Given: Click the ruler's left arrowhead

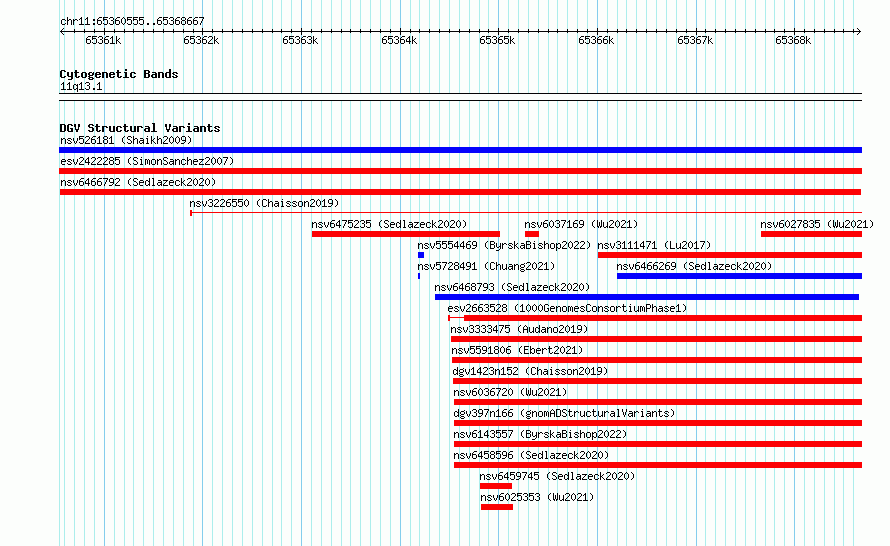Looking at the screenshot, I should click(x=62, y=32).
